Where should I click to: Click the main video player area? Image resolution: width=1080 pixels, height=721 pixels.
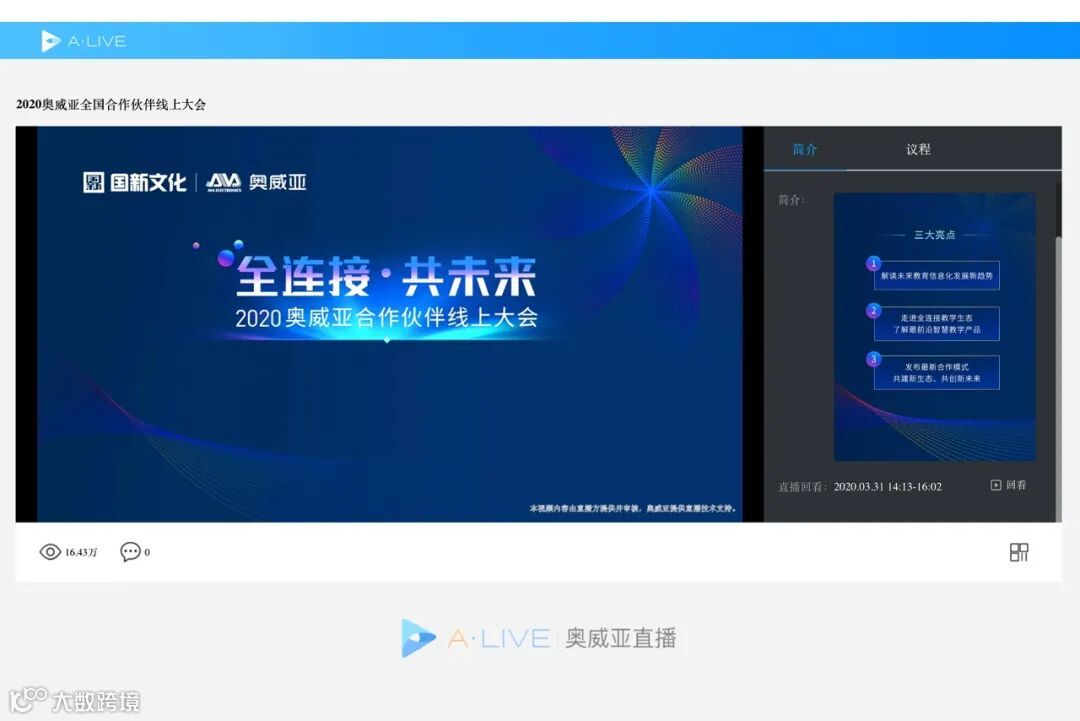pos(389,324)
